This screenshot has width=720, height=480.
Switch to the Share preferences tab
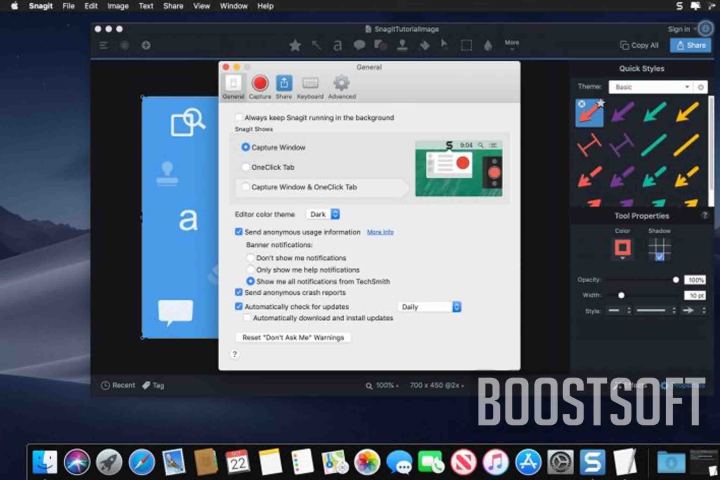[284, 87]
